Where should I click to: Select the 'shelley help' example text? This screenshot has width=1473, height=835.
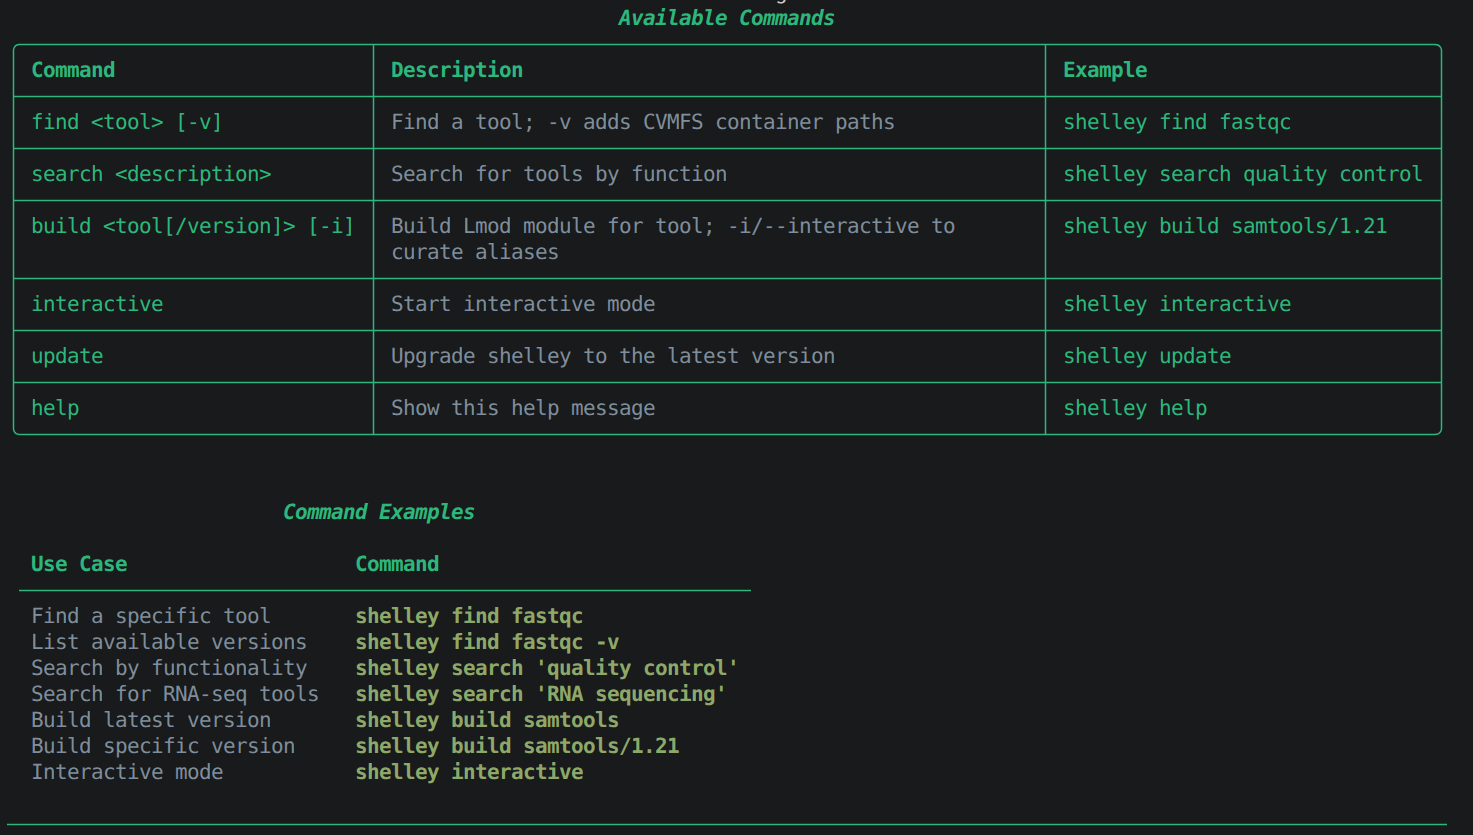(1135, 408)
